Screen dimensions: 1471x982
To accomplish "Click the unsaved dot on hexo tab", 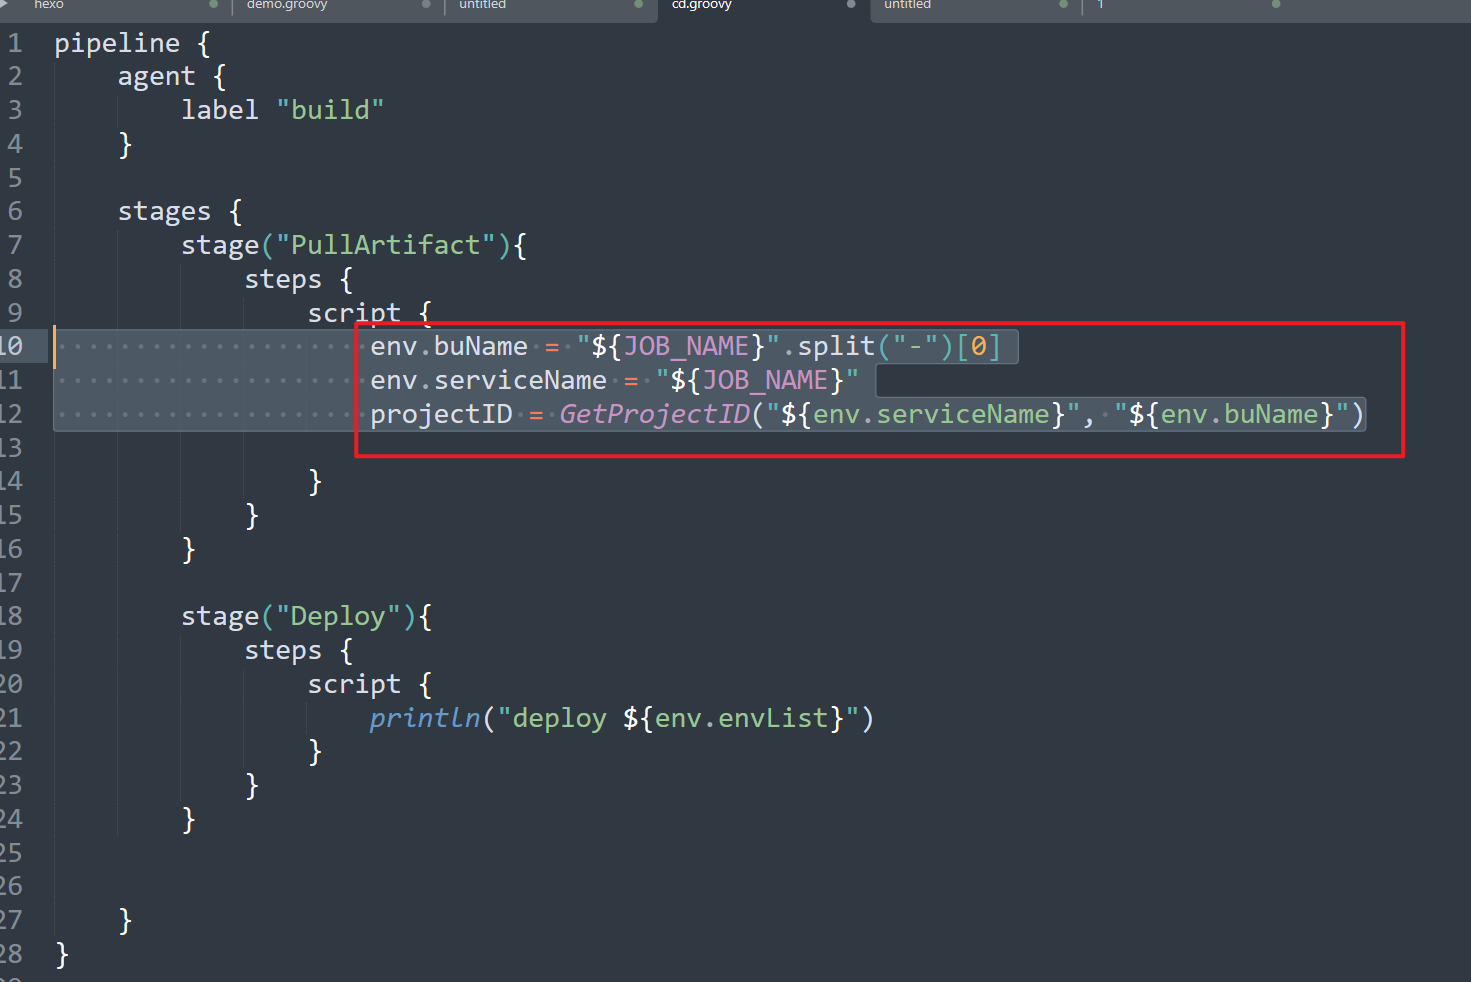I will (x=213, y=4).
